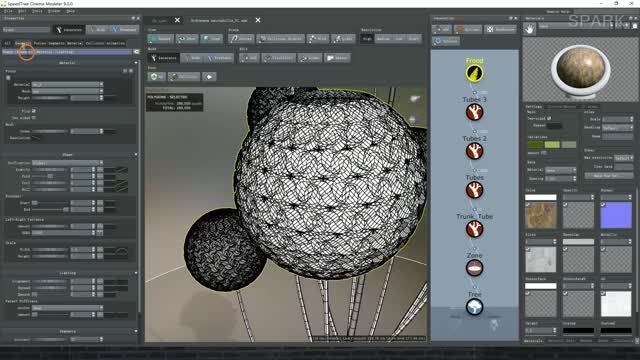
Task: Toggle the Two-sided checkbox
Action: pyautogui.click(x=549, y=118)
